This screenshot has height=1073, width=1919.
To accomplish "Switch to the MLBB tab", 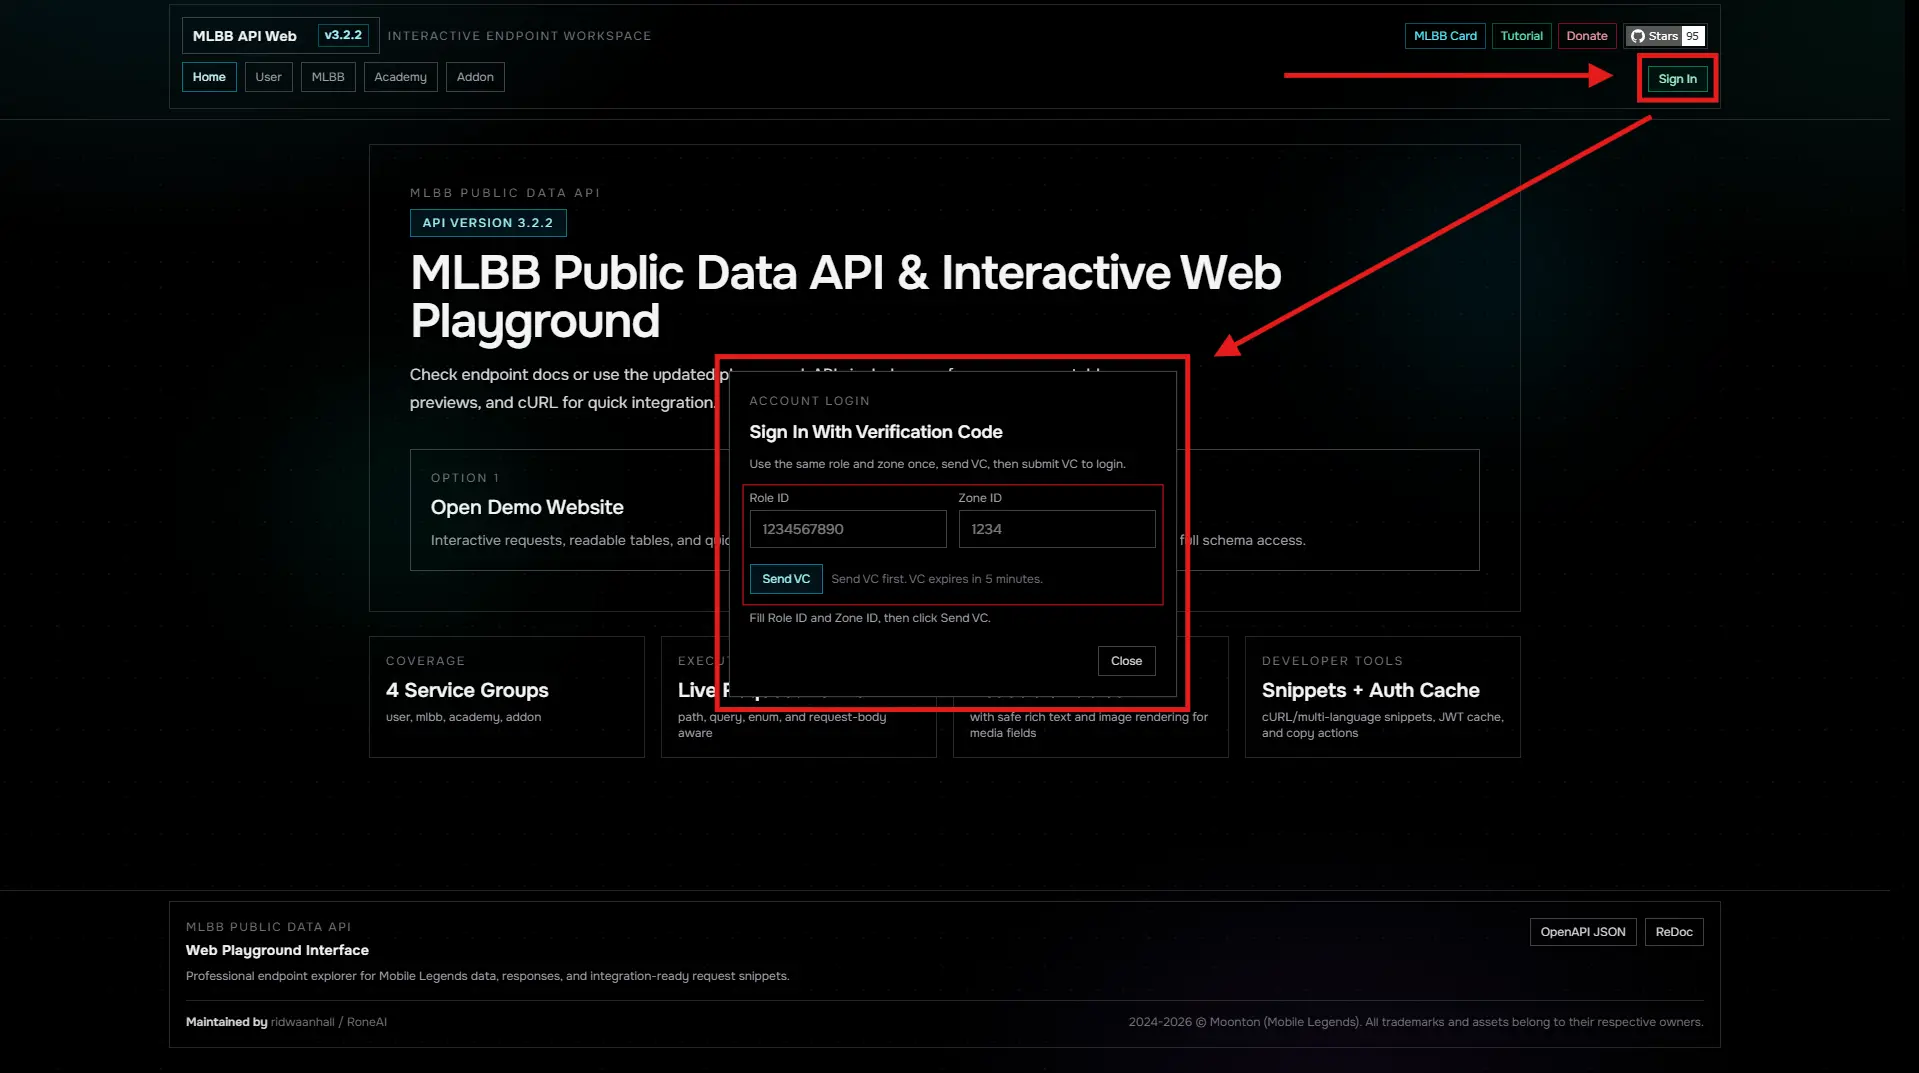I will (x=328, y=77).
